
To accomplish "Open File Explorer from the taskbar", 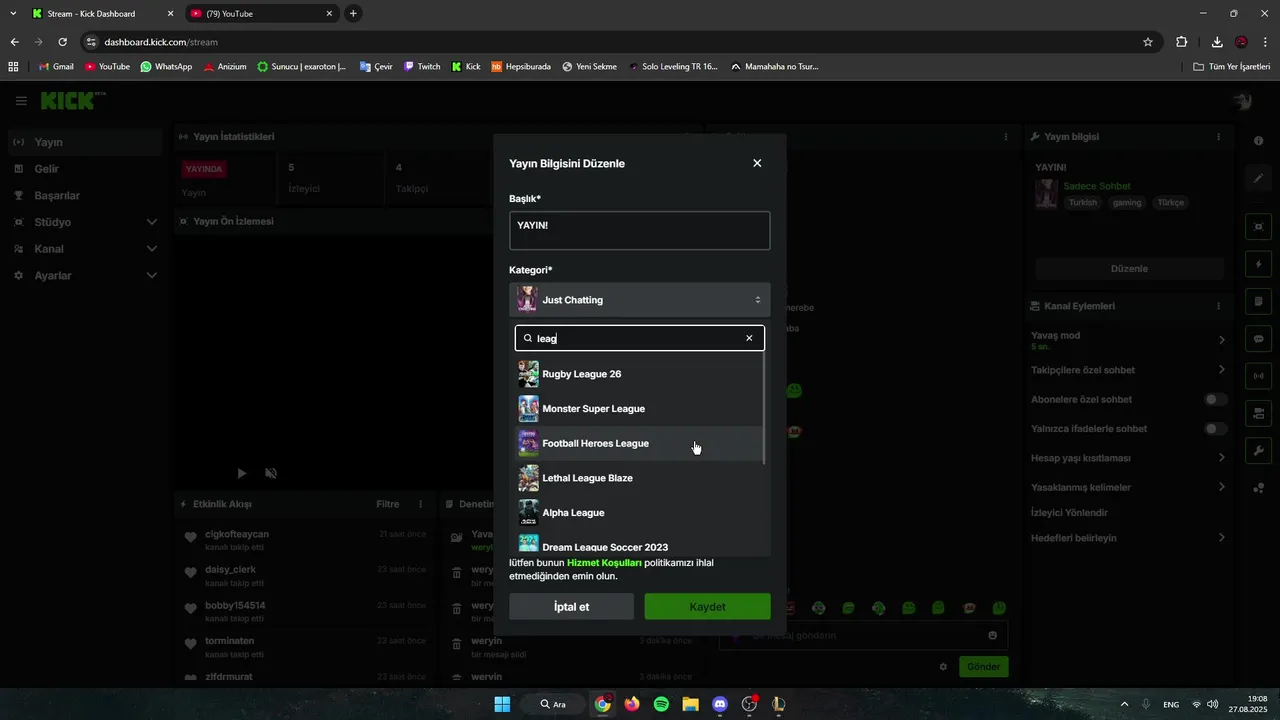I will click(690, 704).
